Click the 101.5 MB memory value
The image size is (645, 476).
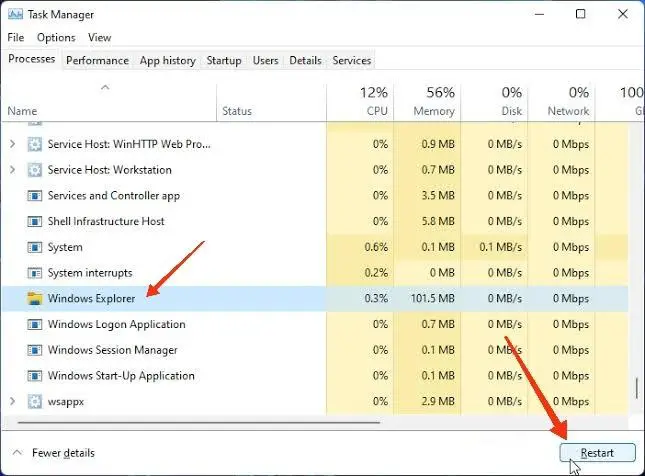(x=432, y=298)
